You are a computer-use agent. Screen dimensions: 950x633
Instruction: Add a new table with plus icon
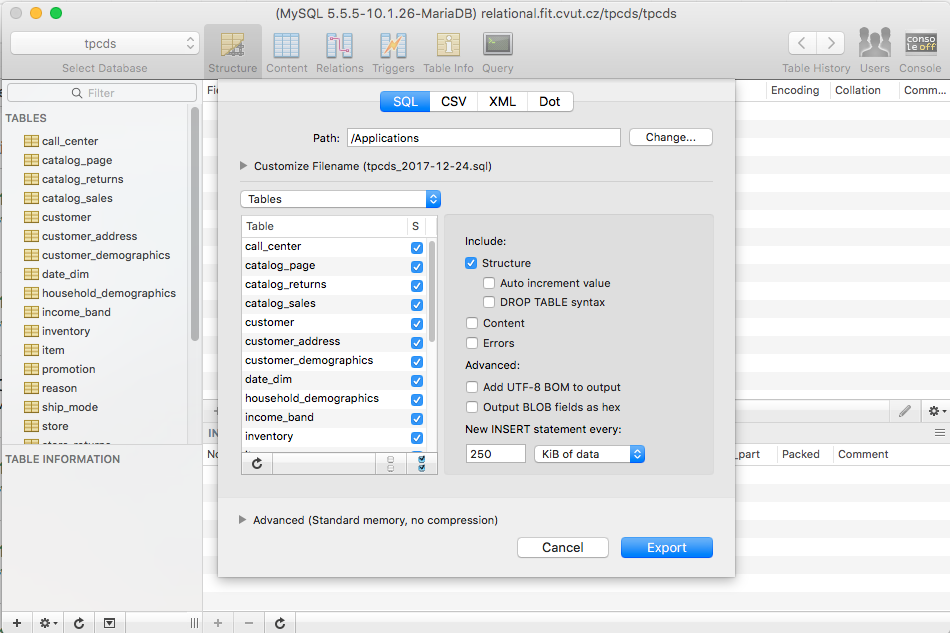point(17,623)
